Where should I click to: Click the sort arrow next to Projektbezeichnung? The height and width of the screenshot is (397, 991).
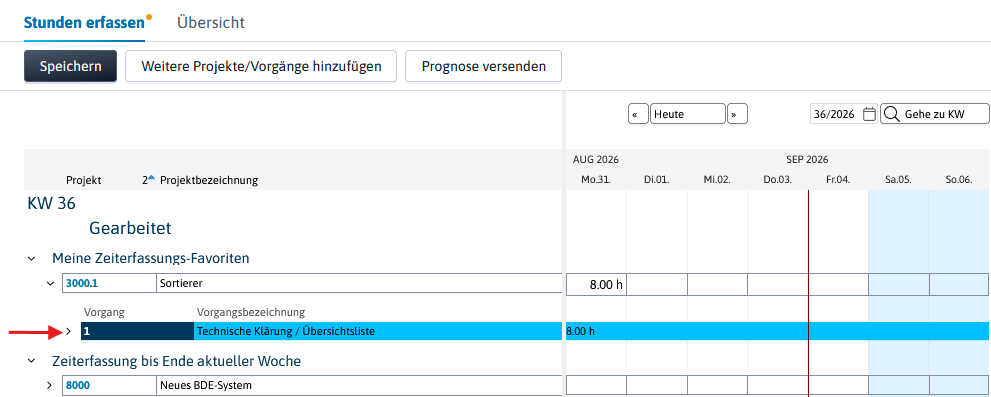click(x=151, y=178)
